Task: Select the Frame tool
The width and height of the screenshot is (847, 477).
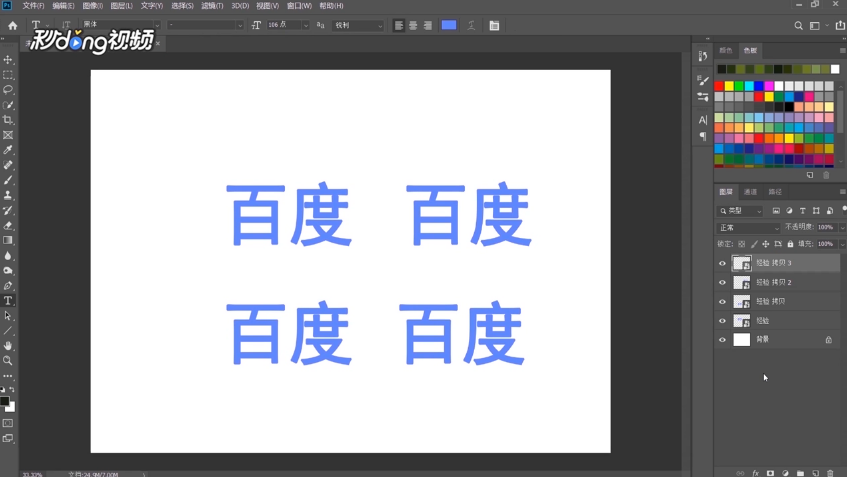Action: click(x=8, y=135)
